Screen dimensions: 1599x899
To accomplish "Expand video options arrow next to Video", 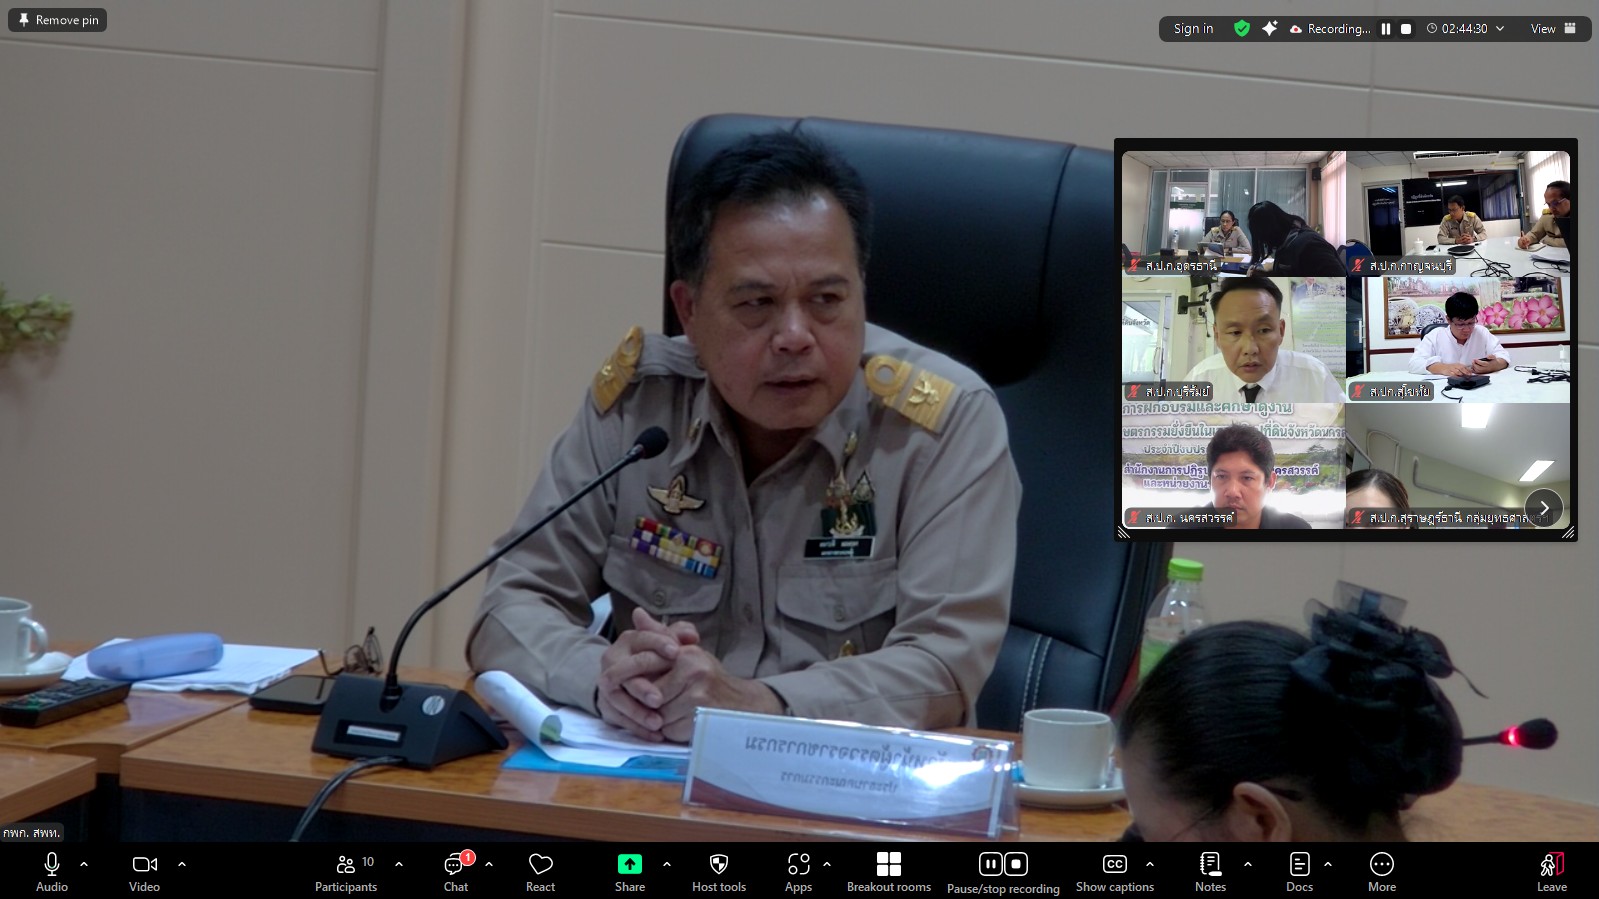I will [x=182, y=864].
